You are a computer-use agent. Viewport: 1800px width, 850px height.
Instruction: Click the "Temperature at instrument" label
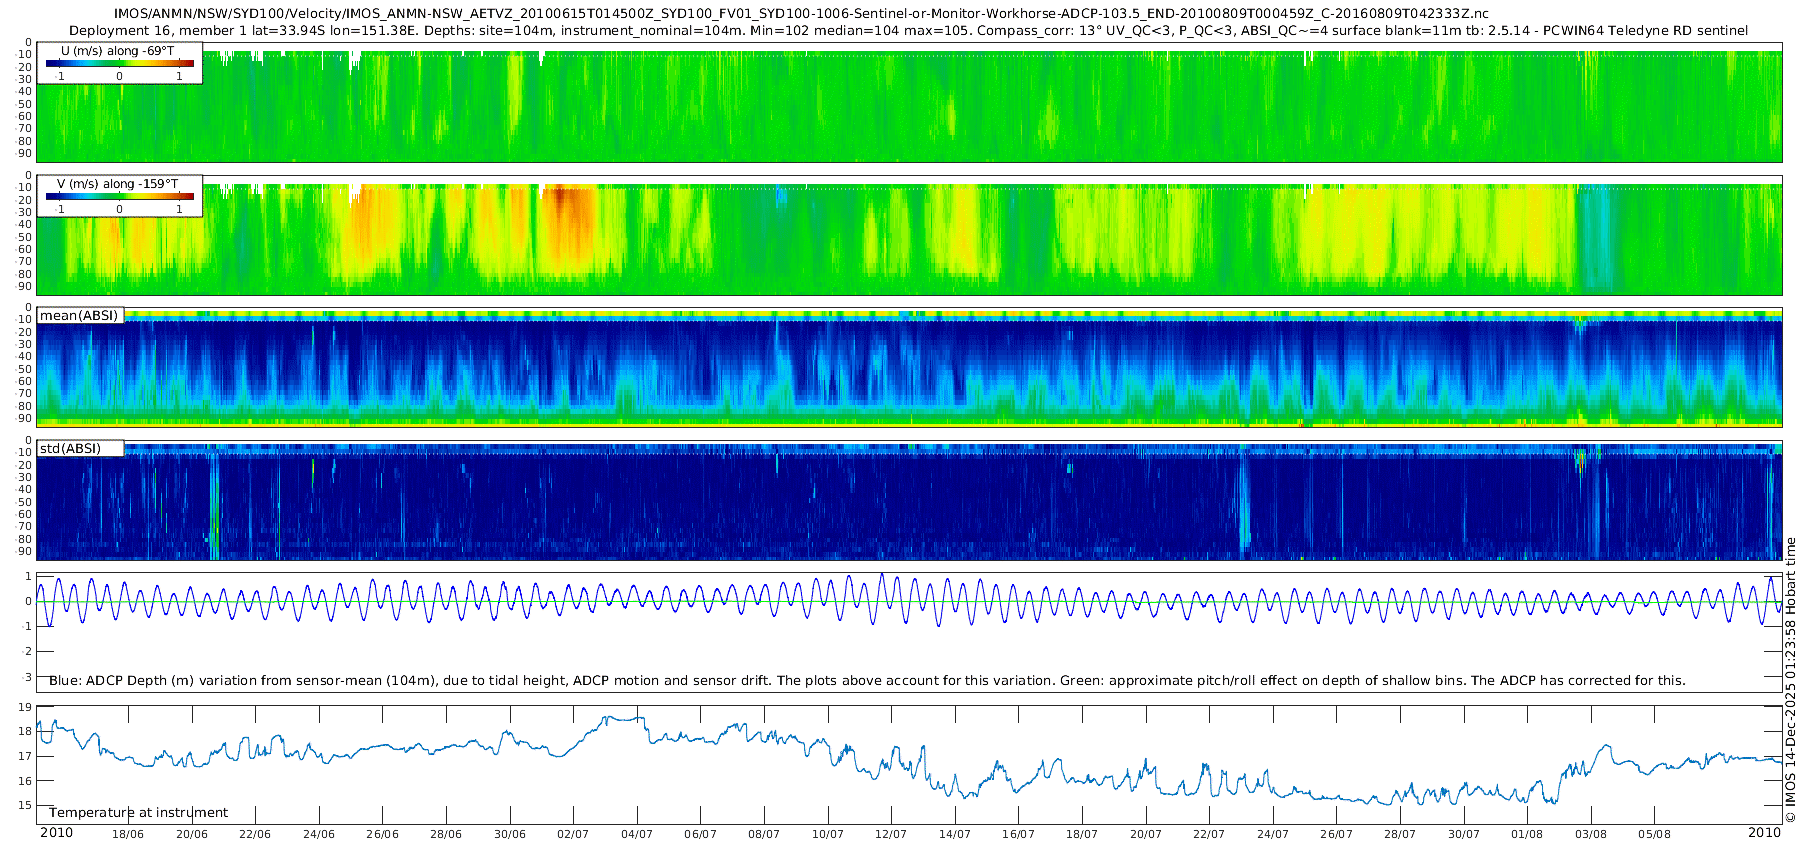pos(138,813)
